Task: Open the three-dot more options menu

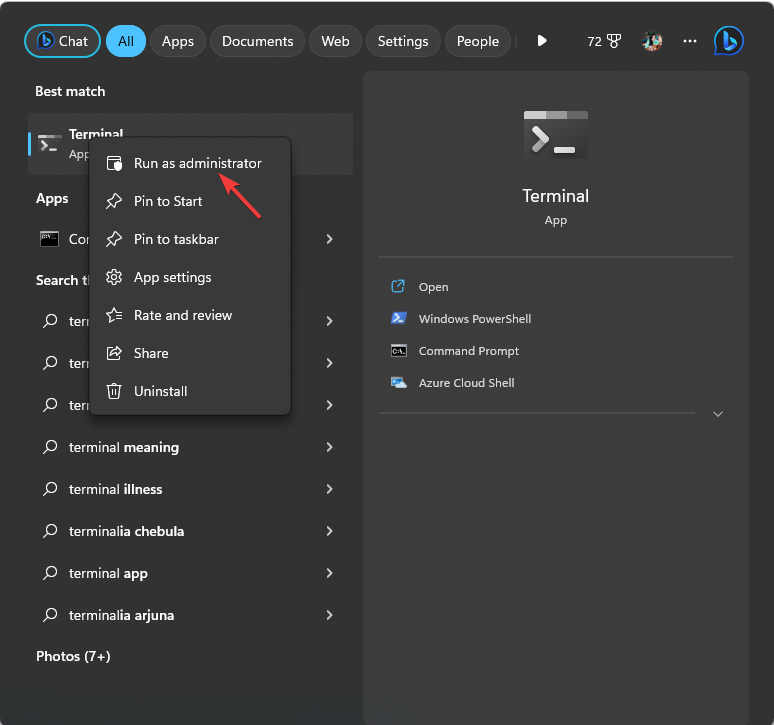Action: point(690,41)
